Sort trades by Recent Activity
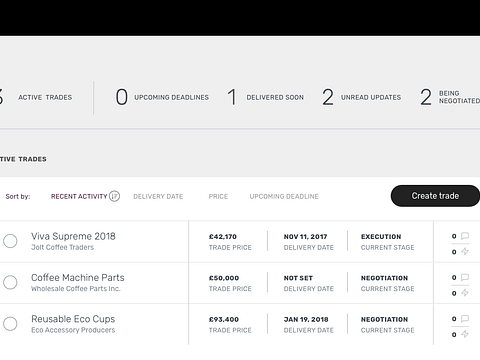This screenshot has height=360, width=480. coord(79,196)
